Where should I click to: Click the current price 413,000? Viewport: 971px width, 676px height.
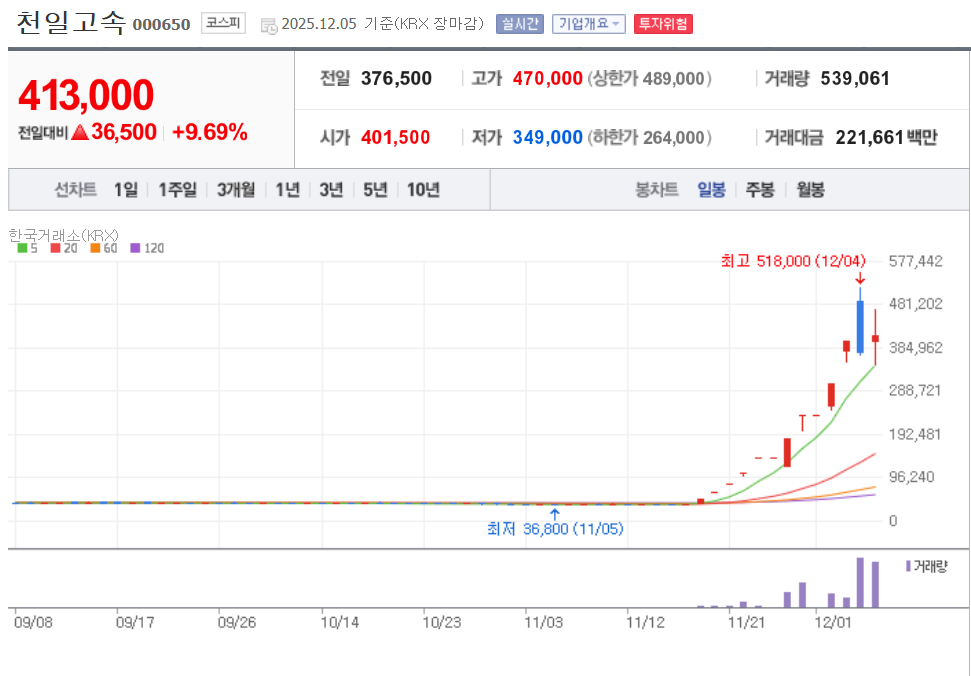click(x=86, y=95)
